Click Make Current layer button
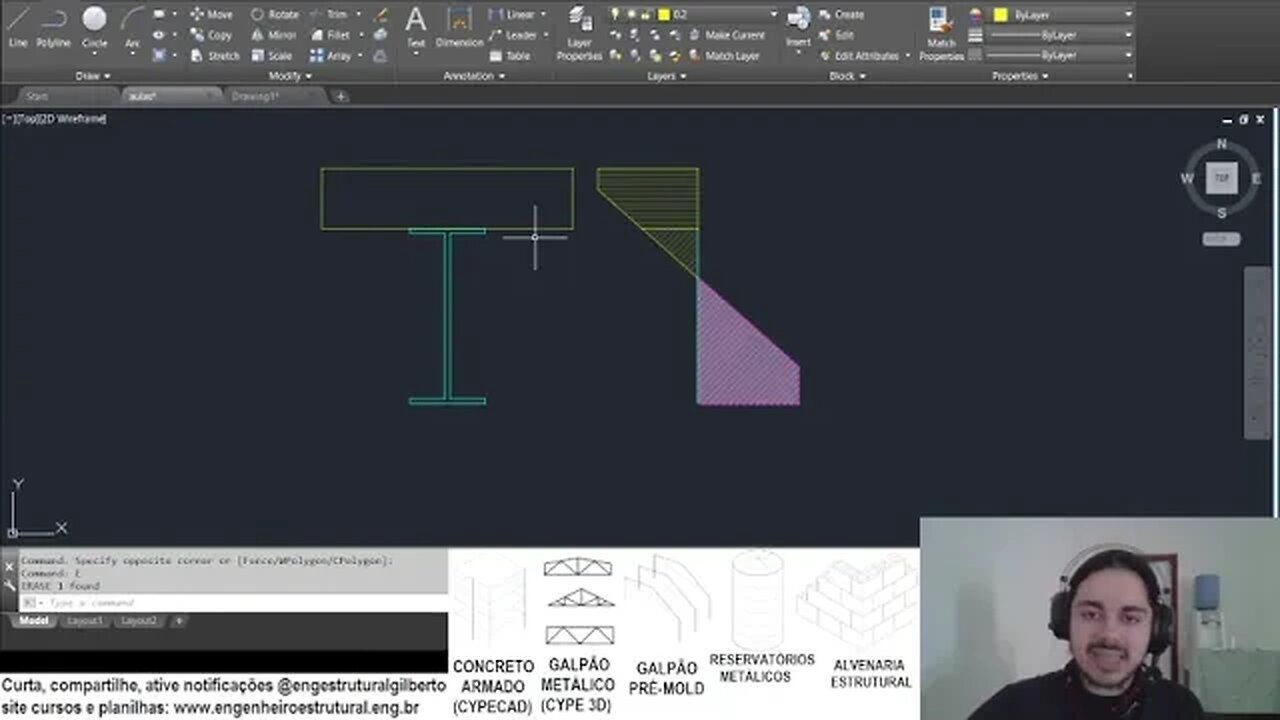The width and height of the screenshot is (1280, 720). click(x=725, y=35)
